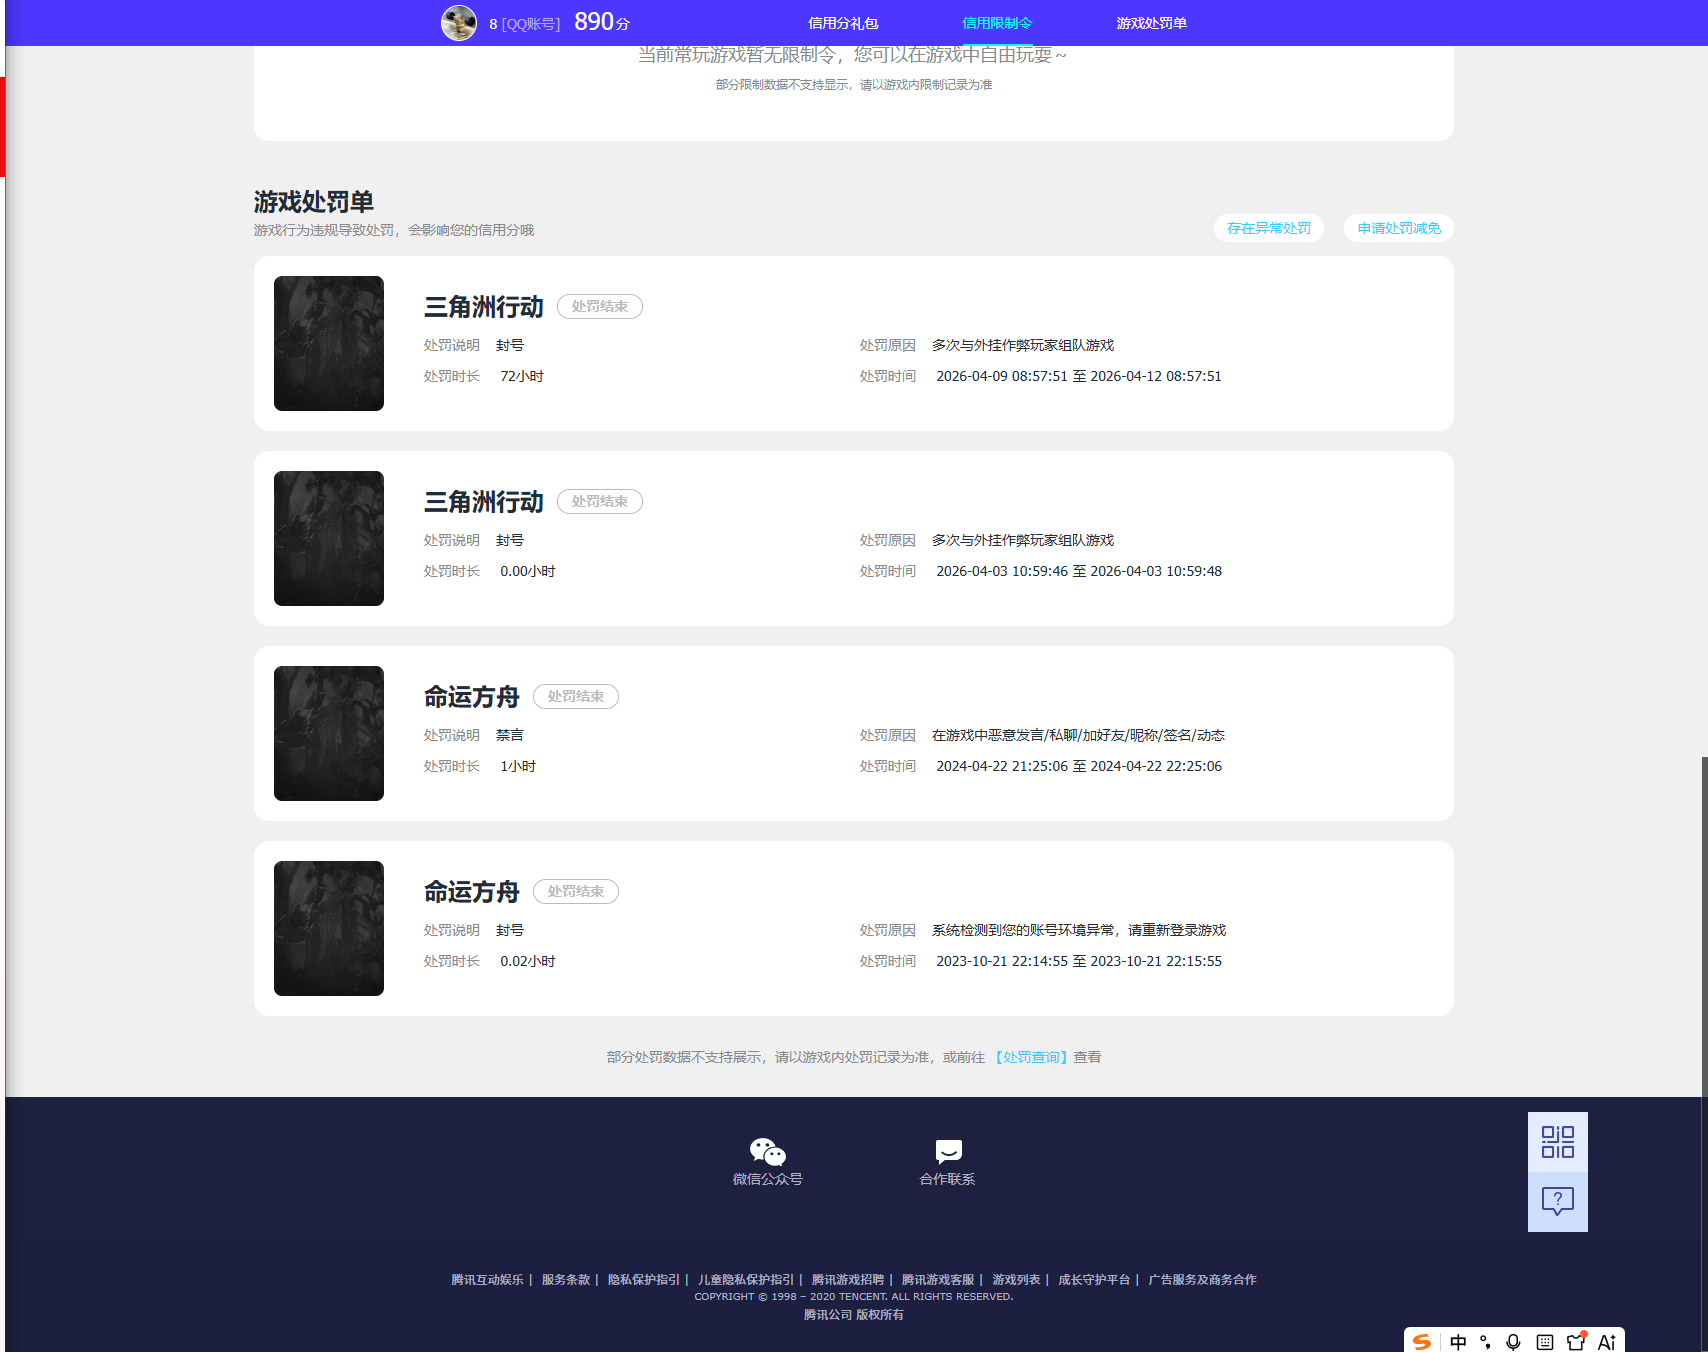Click the 72小时 penalty duration value
Image resolution: width=1708 pixels, height=1352 pixels.
(522, 376)
